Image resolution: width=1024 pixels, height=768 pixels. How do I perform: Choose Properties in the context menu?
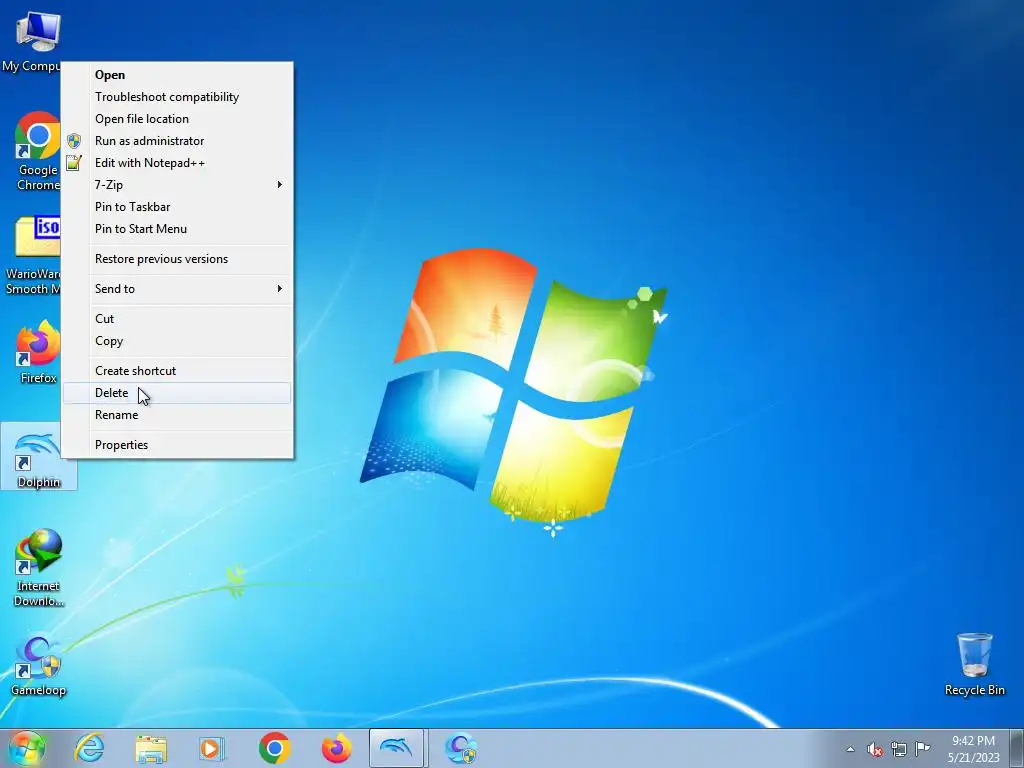[177, 445]
